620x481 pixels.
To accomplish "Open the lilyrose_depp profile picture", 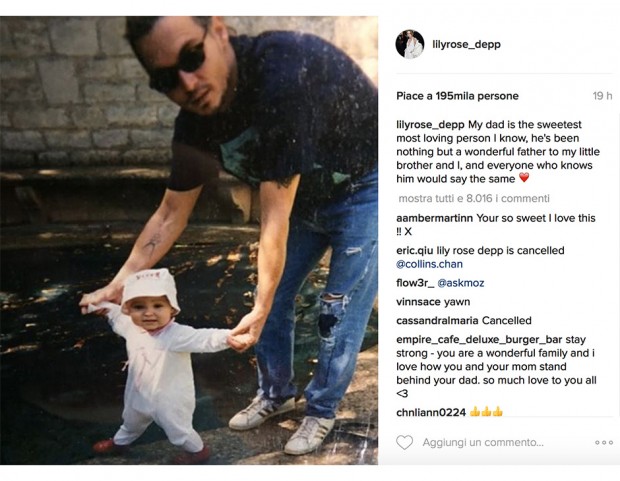I will click(x=410, y=44).
